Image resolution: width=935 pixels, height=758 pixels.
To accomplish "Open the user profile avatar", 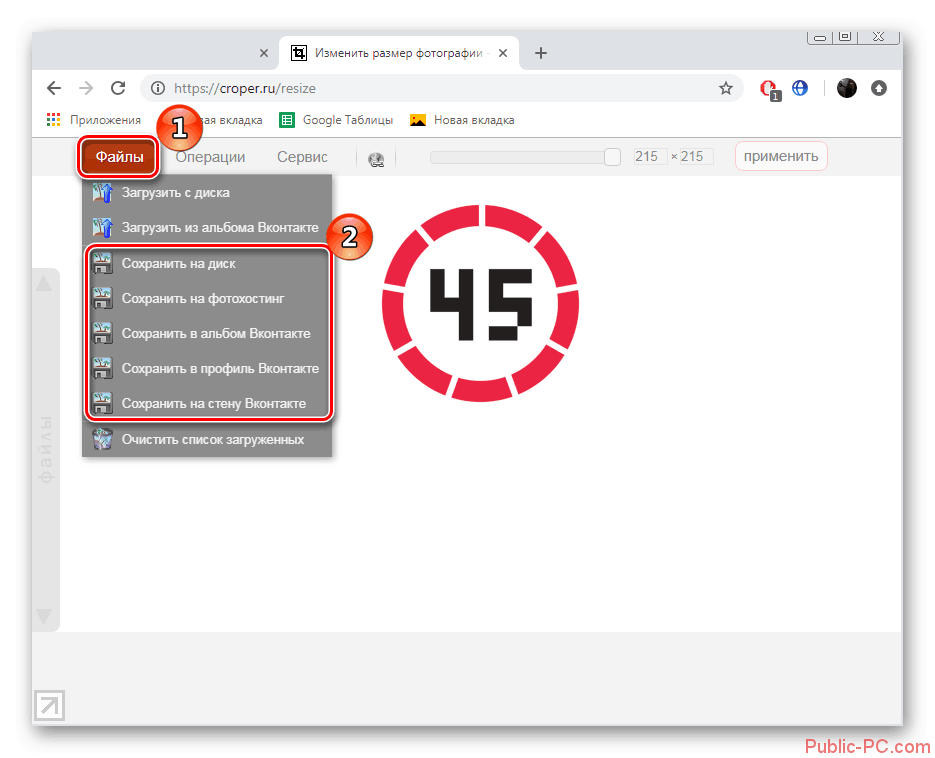I will (x=847, y=88).
